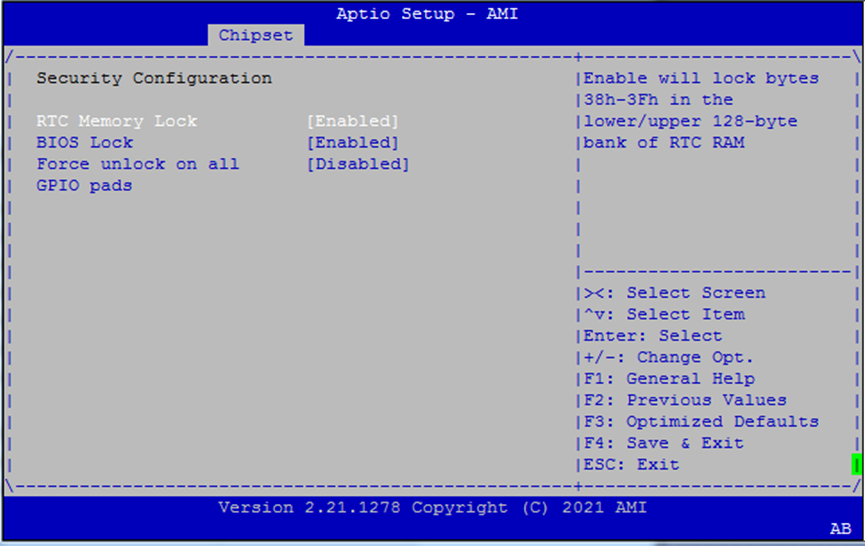865x546 pixels.
Task: Click the green terminal cursor block
Action: 856,464
